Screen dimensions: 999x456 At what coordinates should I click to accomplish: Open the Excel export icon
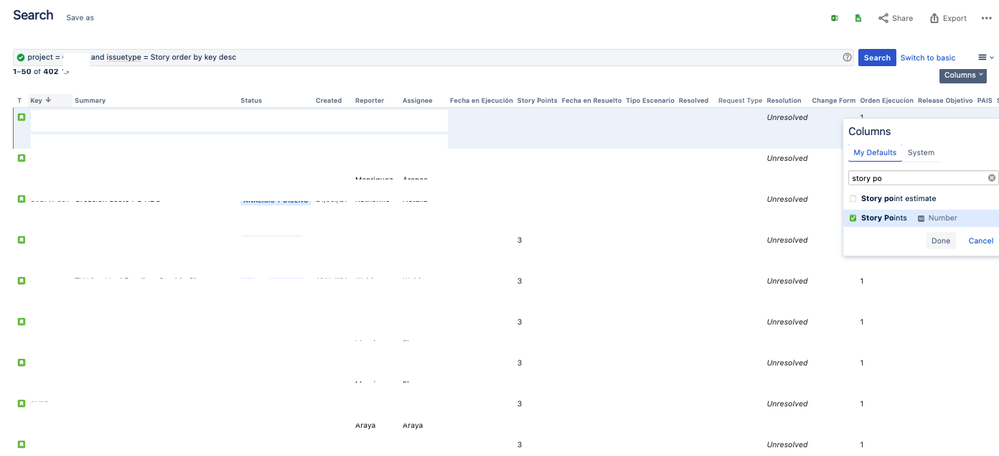(x=834, y=18)
